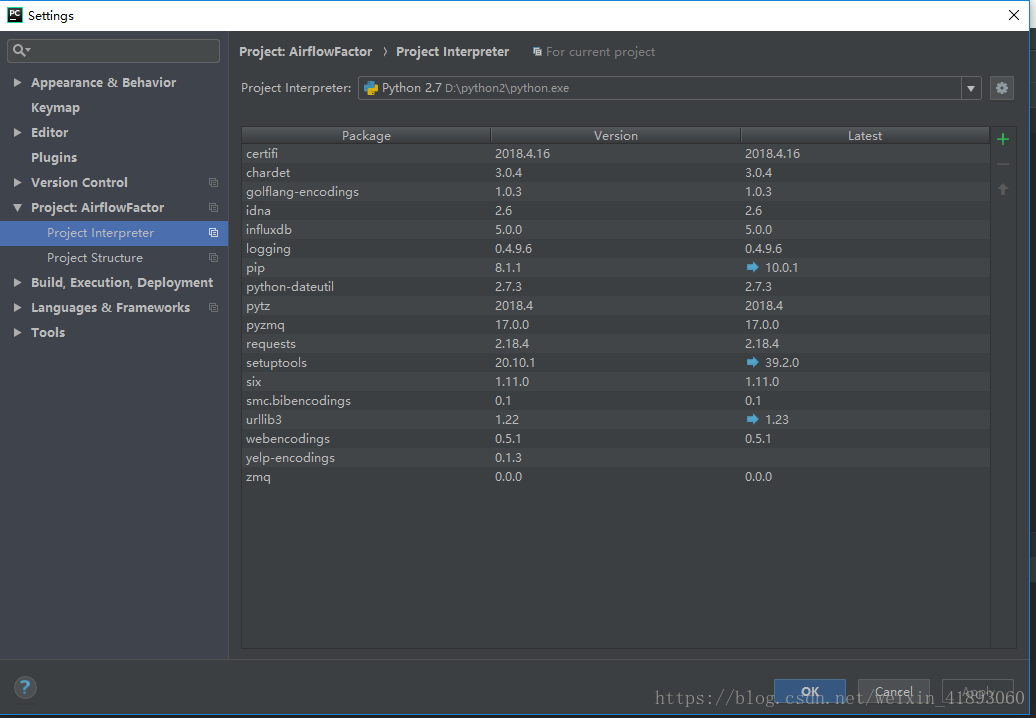The height and width of the screenshot is (718, 1036).
Task: Open the interpreter gear settings icon
Action: 1002,88
